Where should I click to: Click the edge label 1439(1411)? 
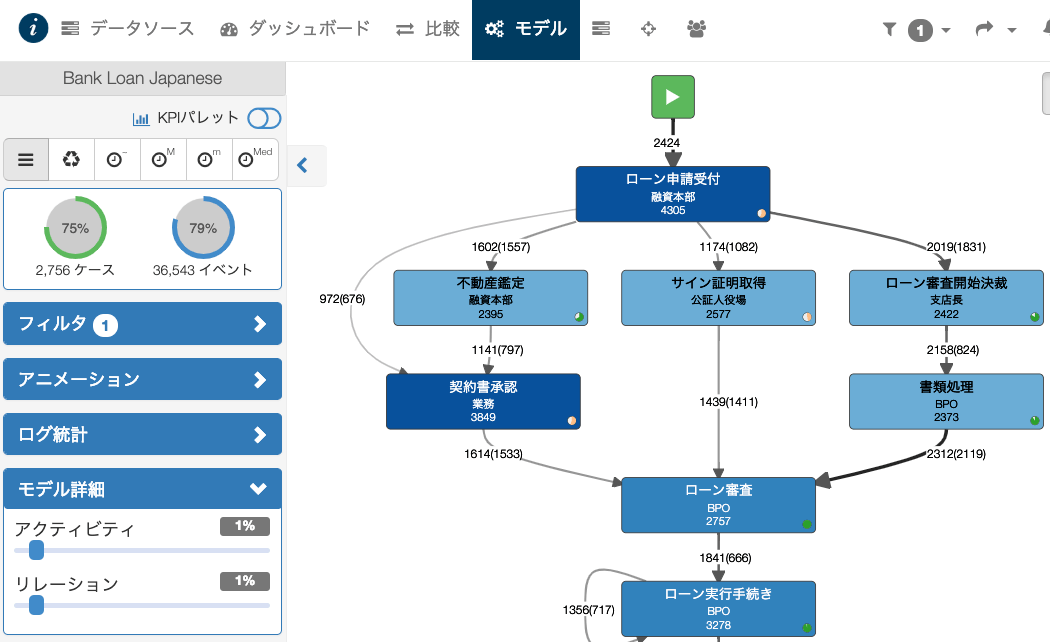click(729, 402)
